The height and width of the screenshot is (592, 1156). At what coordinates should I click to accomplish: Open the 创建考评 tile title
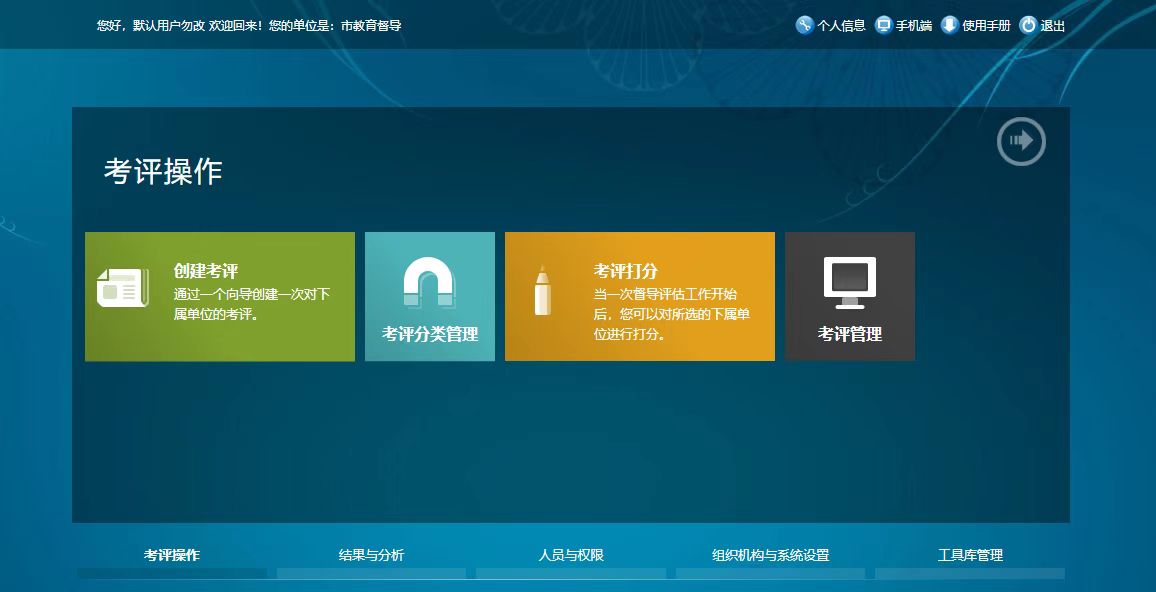point(206,271)
